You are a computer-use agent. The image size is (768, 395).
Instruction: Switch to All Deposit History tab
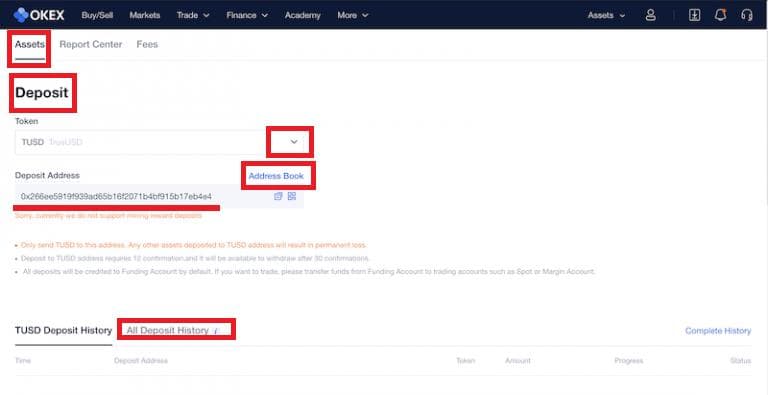(168, 331)
